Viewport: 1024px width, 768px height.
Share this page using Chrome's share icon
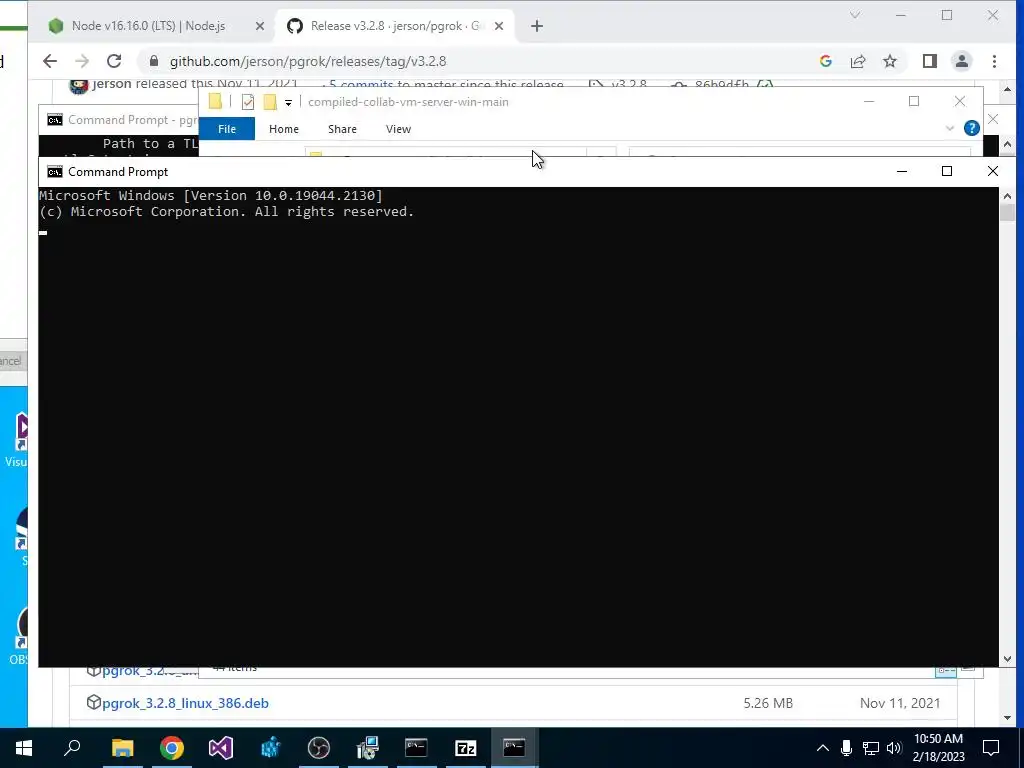858,61
